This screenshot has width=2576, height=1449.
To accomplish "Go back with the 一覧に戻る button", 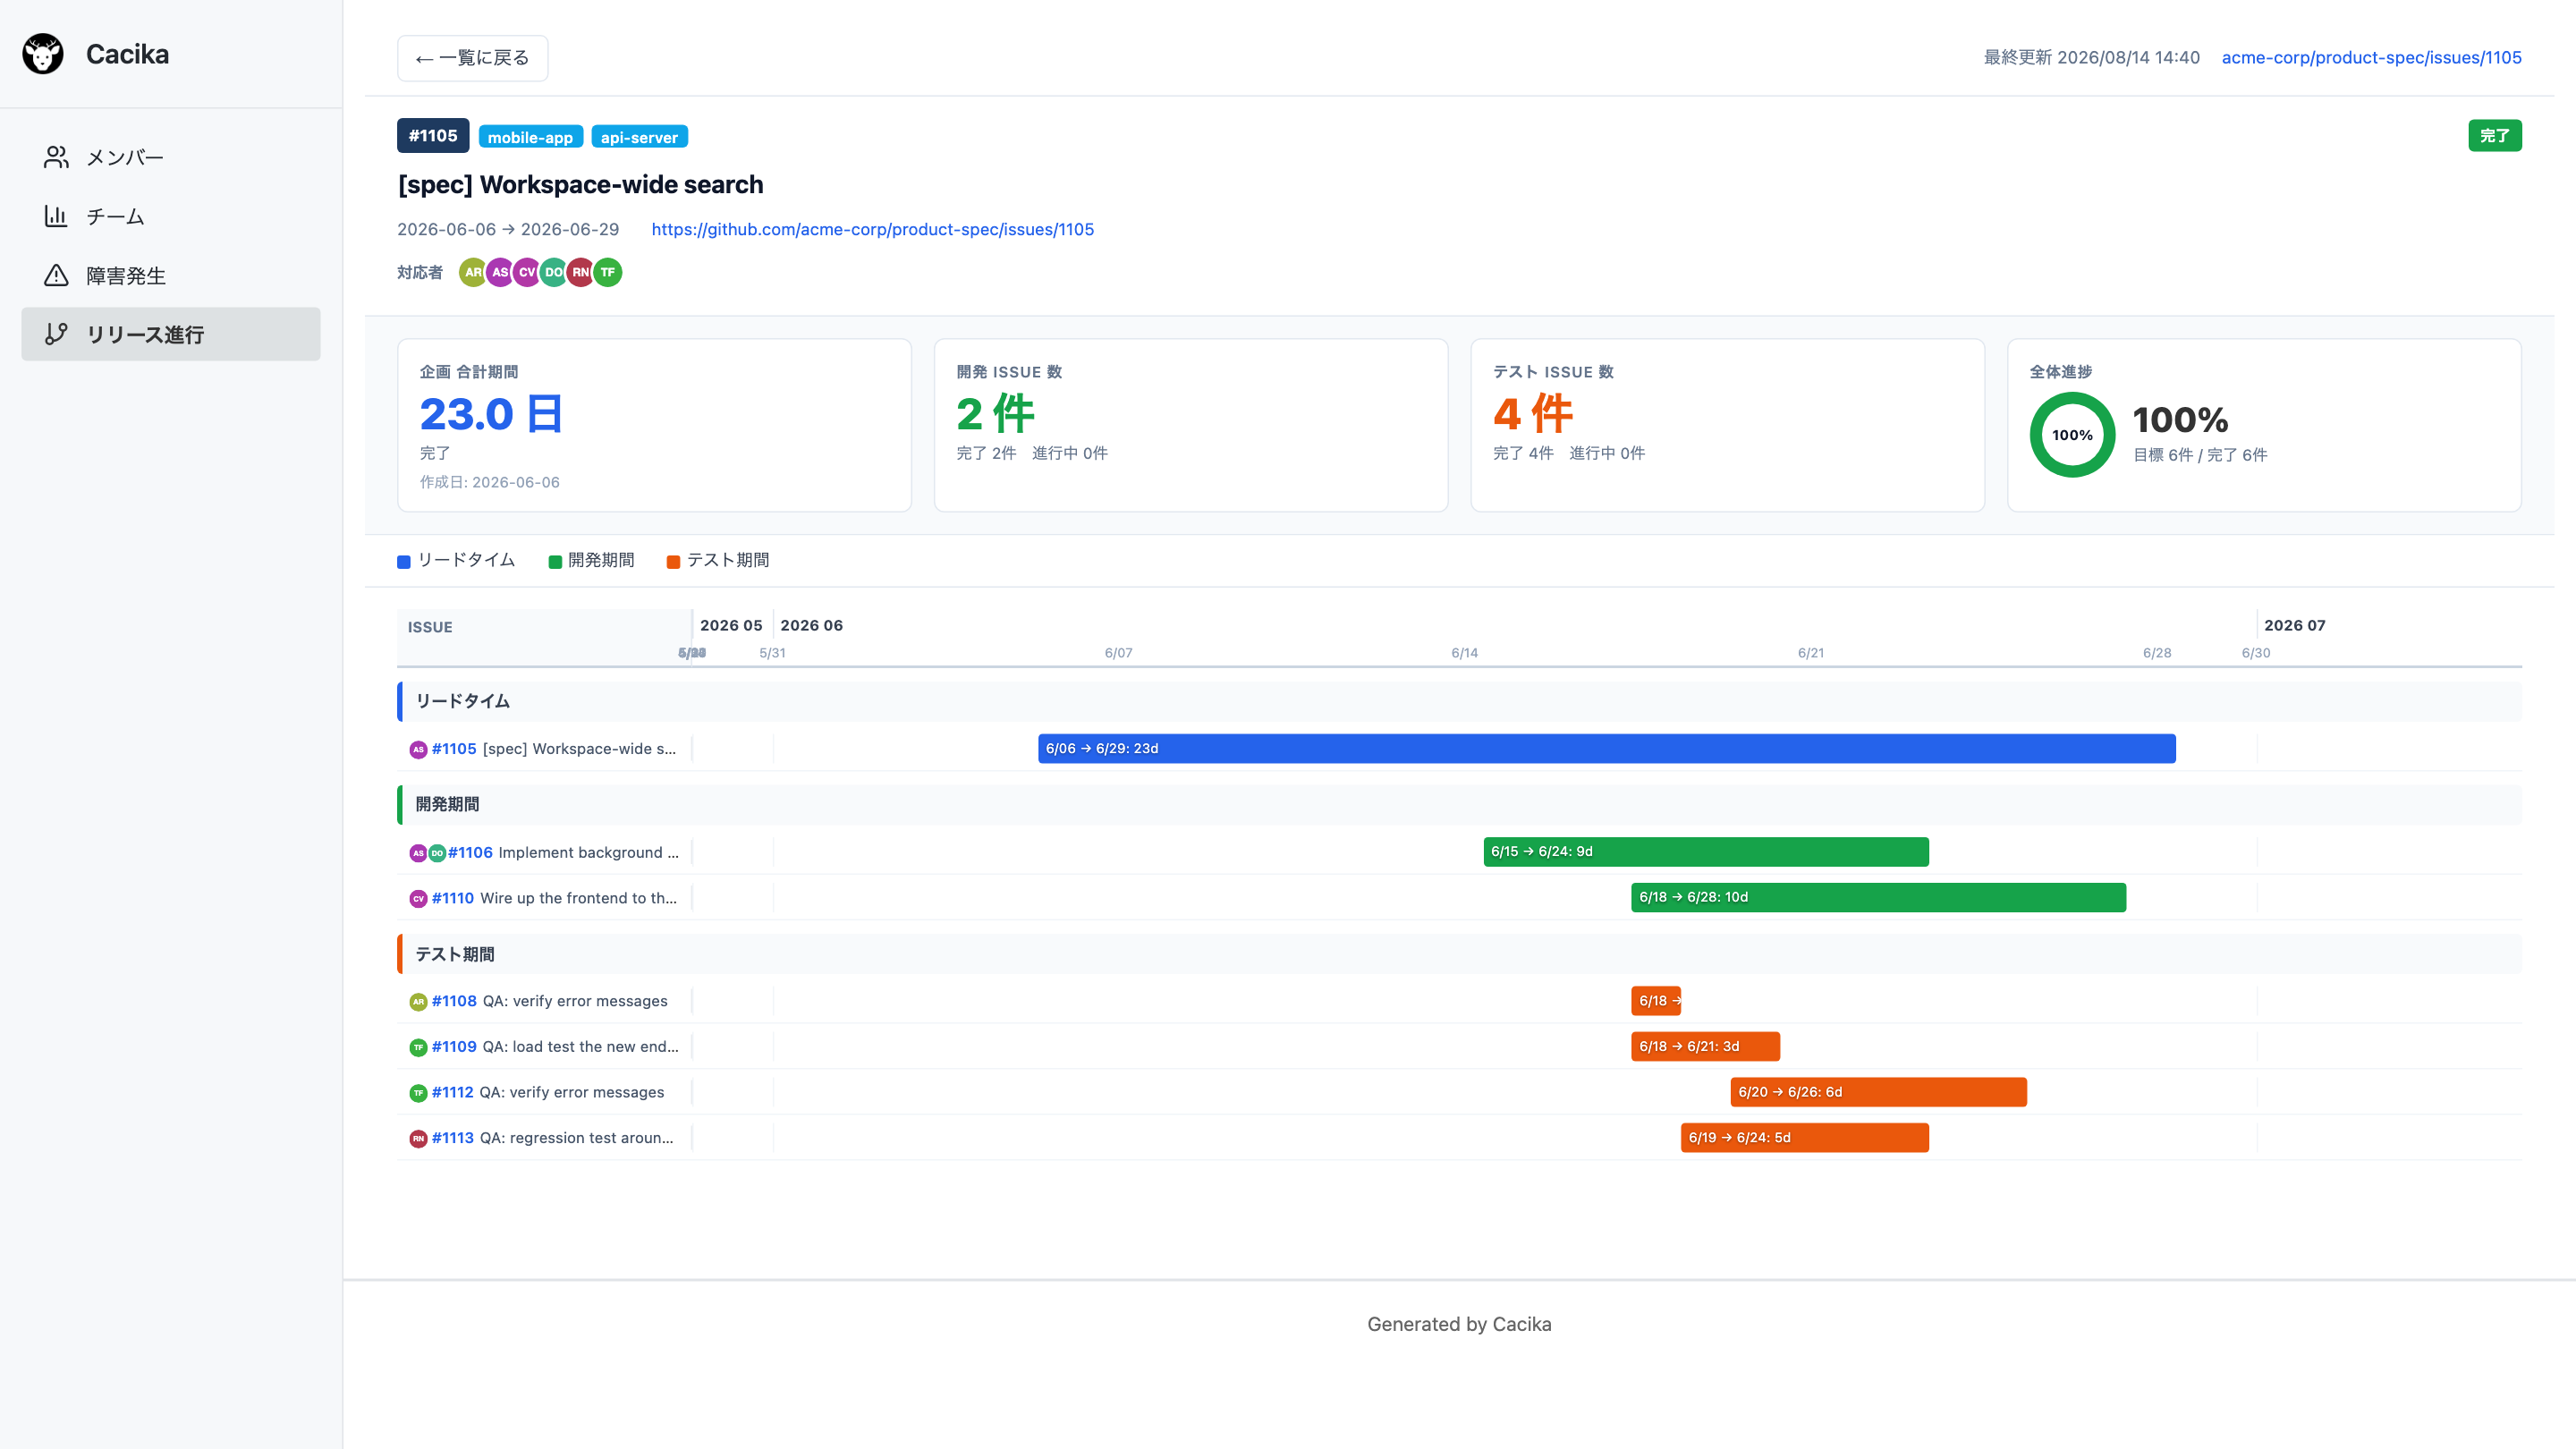I will (472, 58).
